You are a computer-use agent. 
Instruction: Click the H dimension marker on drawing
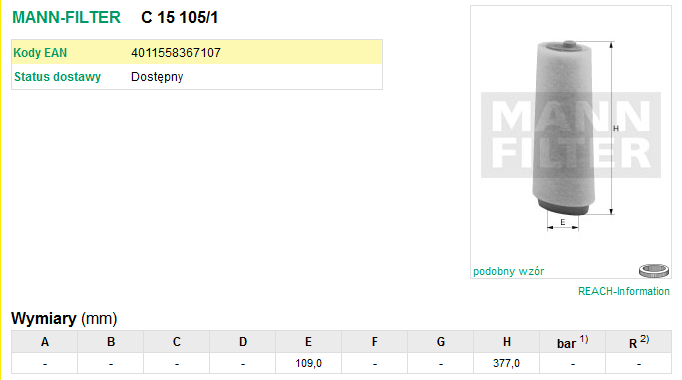616,128
